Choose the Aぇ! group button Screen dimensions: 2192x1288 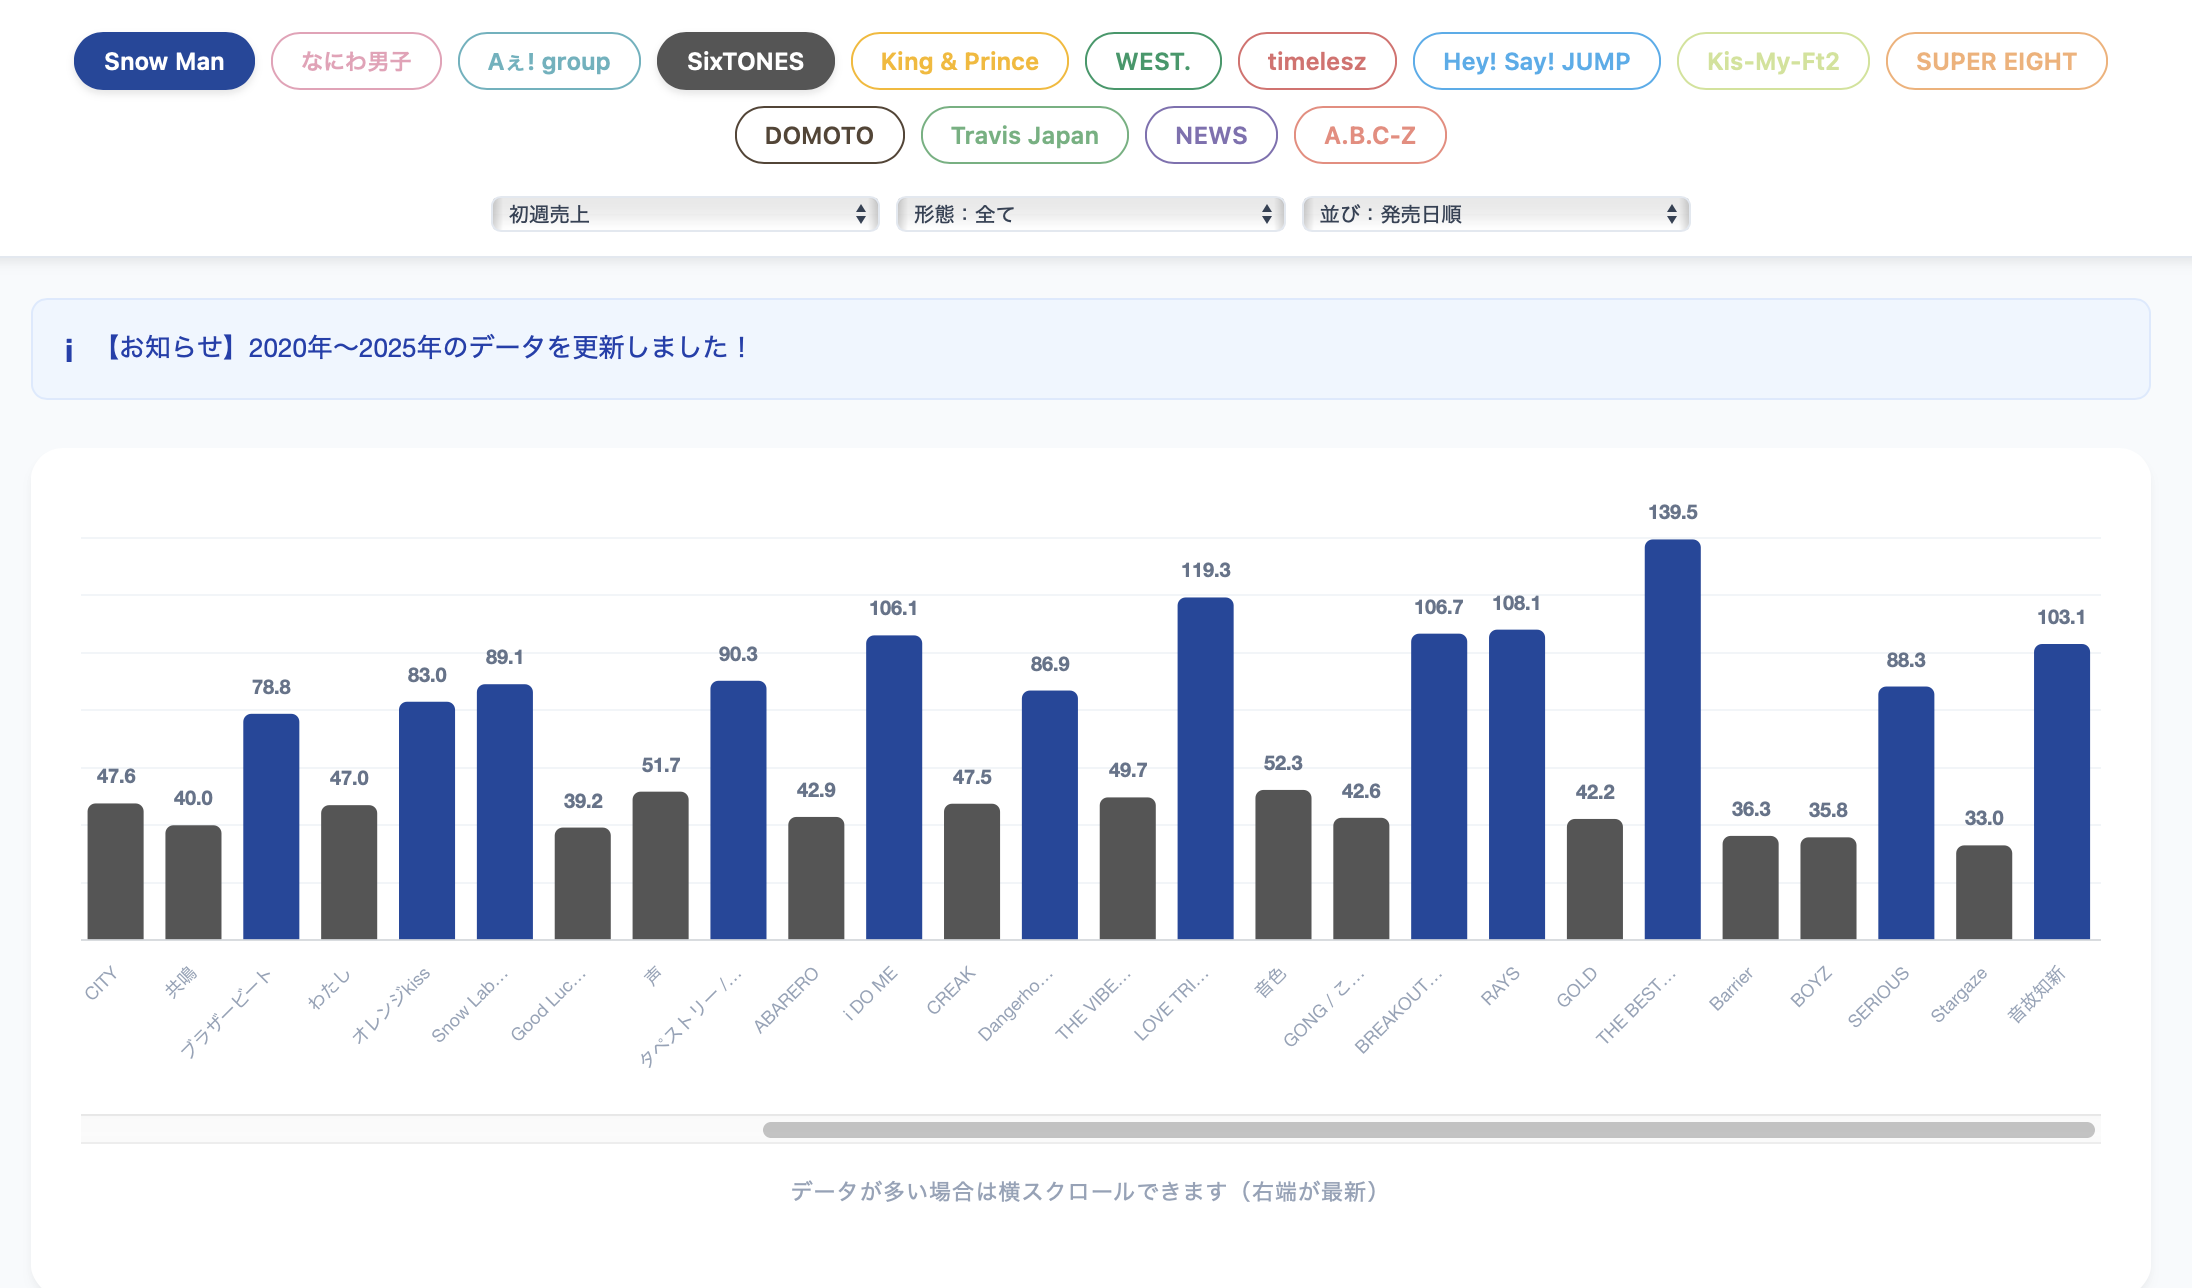point(549,61)
